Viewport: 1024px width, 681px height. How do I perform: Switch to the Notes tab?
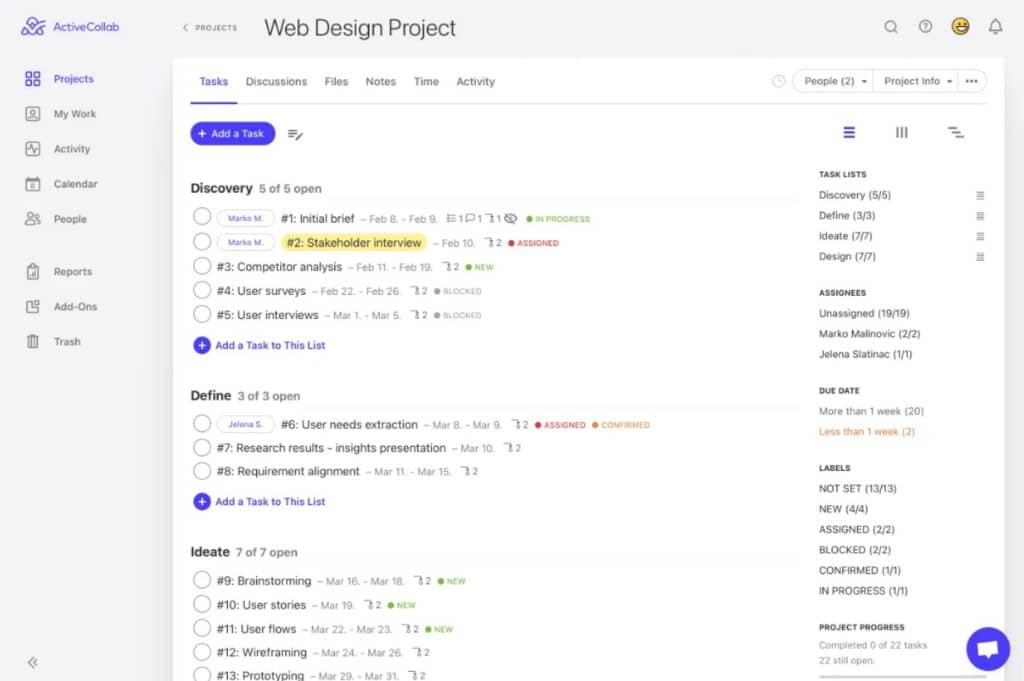point(381,82)
